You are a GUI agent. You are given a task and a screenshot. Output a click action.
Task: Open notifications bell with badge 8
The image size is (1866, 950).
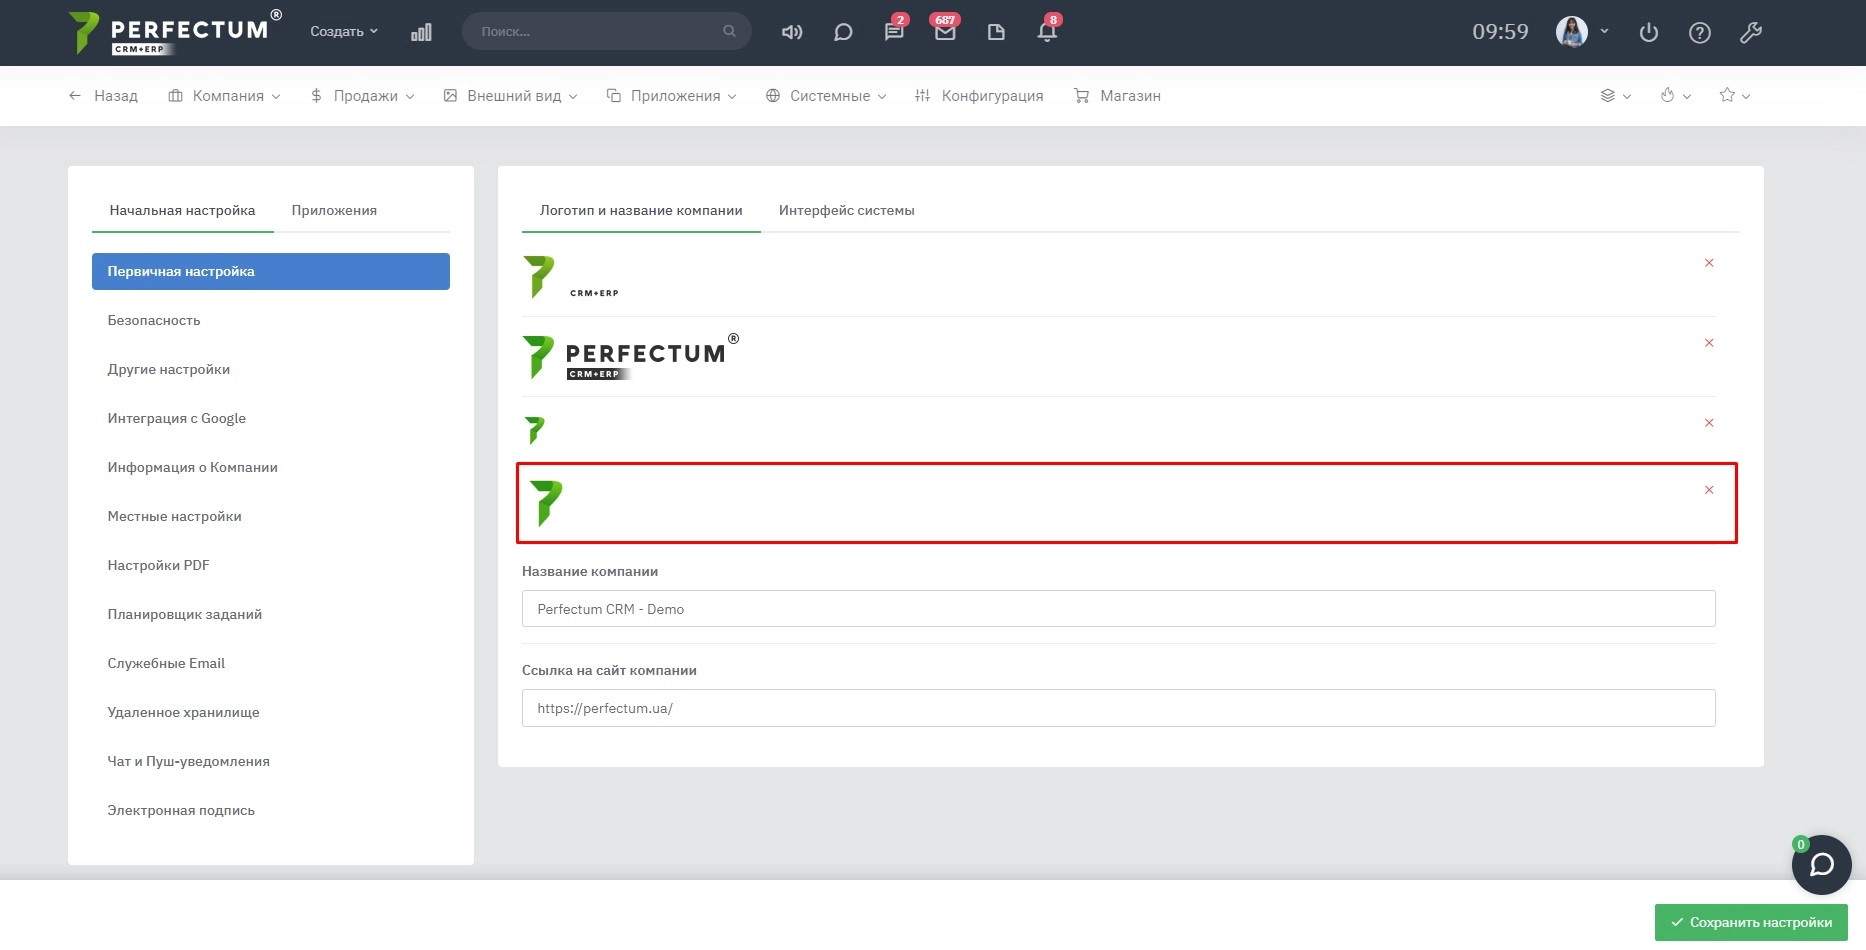click(x=1047, y=32)
